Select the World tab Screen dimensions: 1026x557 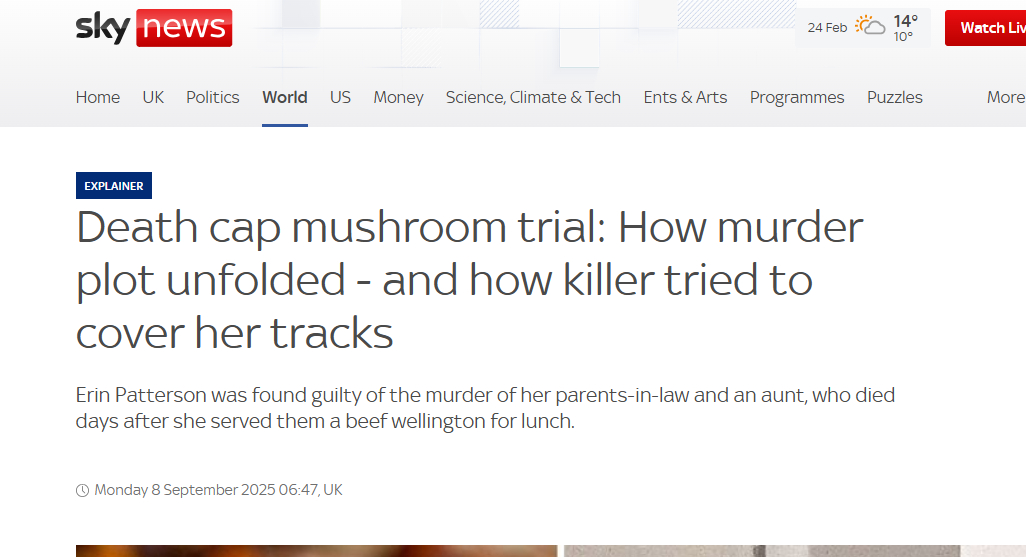pos(285,97)
